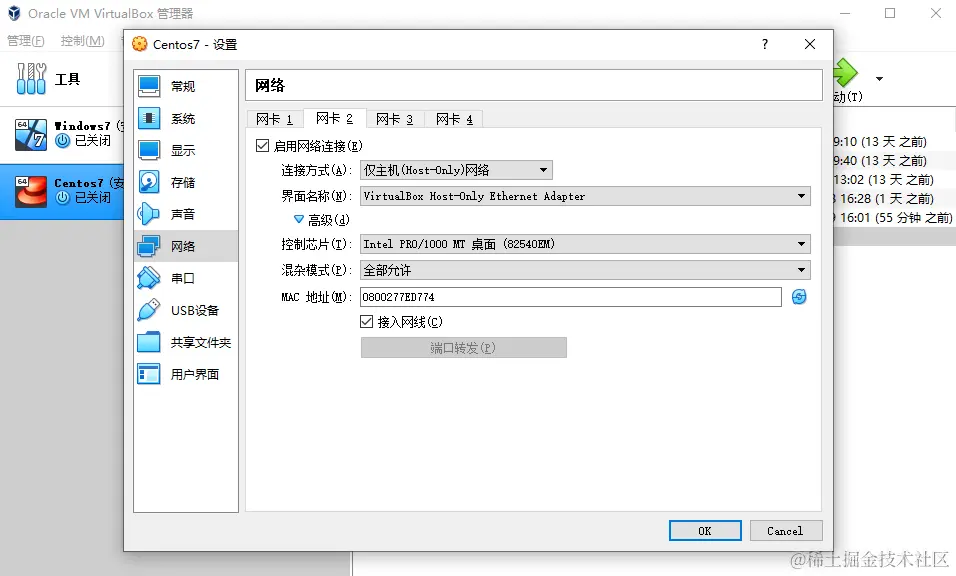Regenerate the MAC address with refresh icon
This screenshot has width=956, height=576.
799,297
